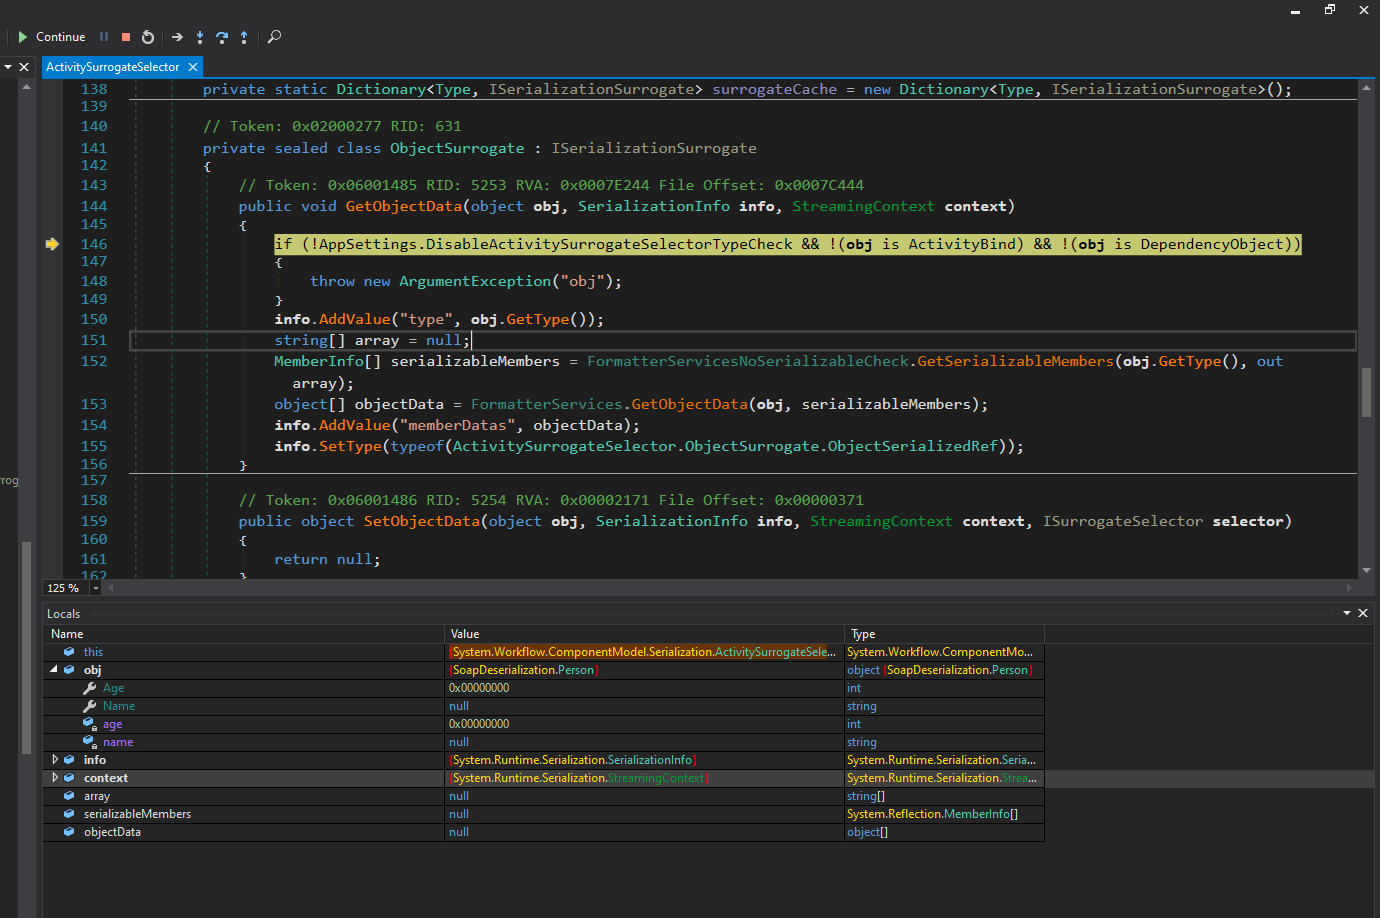The width and height of the screenshot is (1380, 918).
Task: Click the info variable cube icon
Action: [69, 760]
